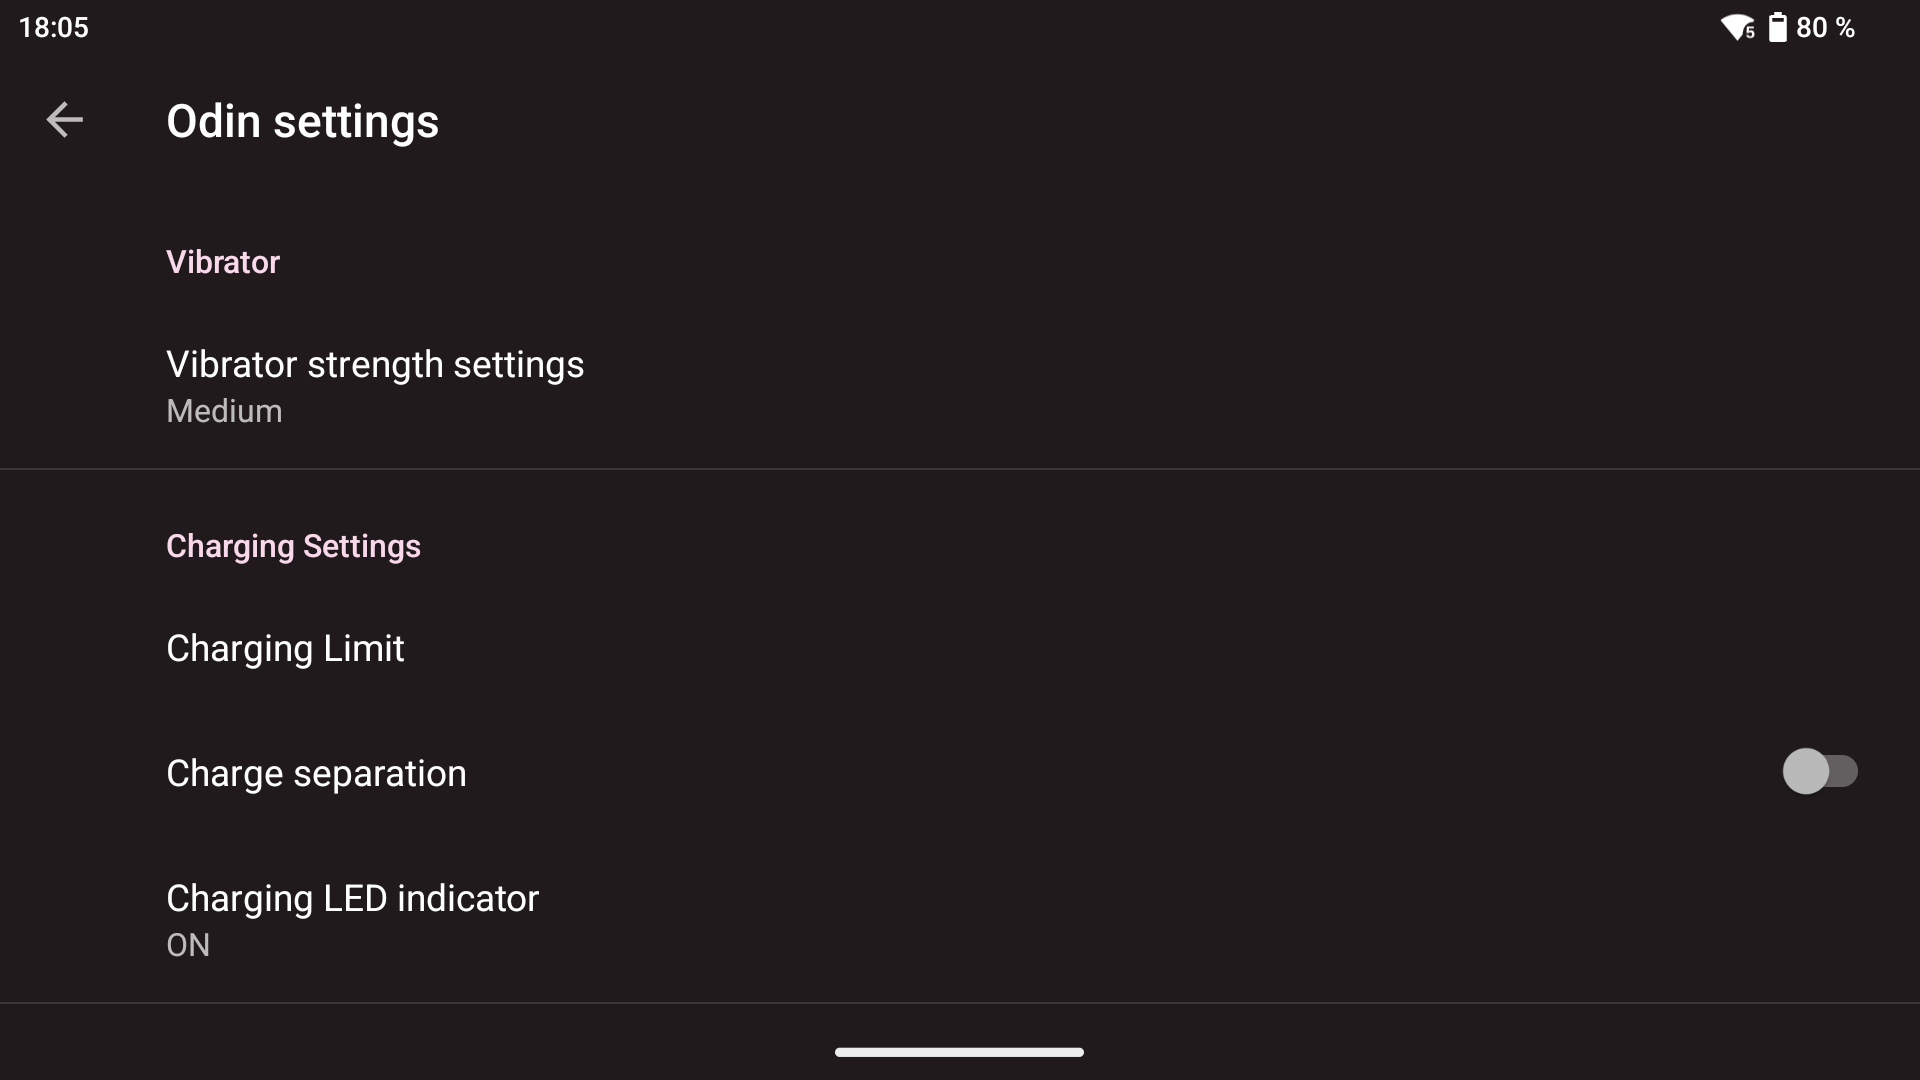1920x1080 pixels.
Task: Click the small 5 badge on Wi-Fi icon
Action: click(x=1750, y=33)
